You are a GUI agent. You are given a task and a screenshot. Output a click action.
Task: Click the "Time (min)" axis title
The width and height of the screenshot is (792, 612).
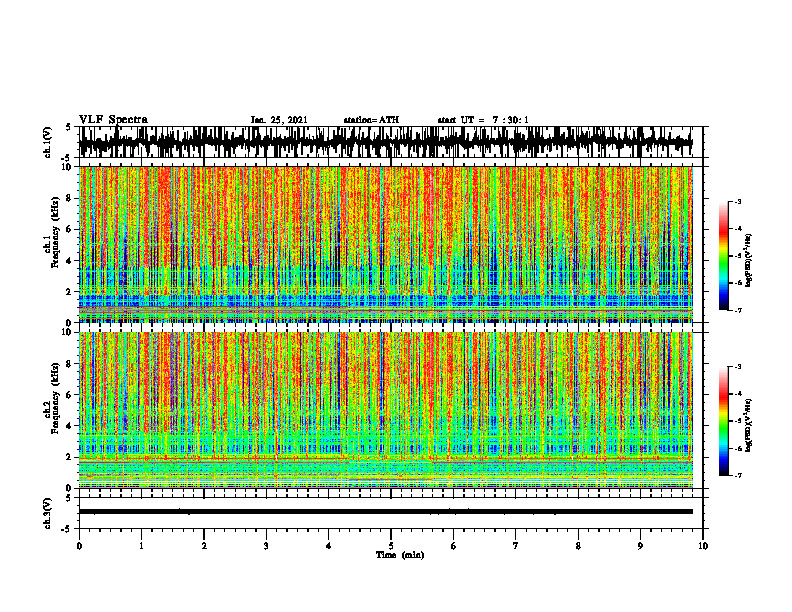[x=400, y=555]
